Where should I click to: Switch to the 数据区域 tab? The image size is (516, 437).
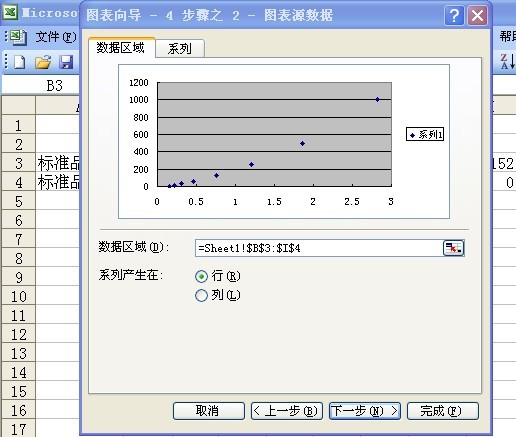121,47
